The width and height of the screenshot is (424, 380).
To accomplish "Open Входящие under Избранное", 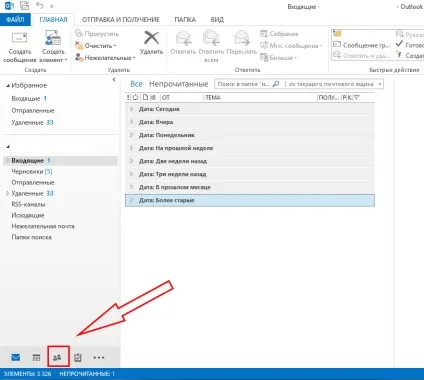I will click(x=29, y=98).
